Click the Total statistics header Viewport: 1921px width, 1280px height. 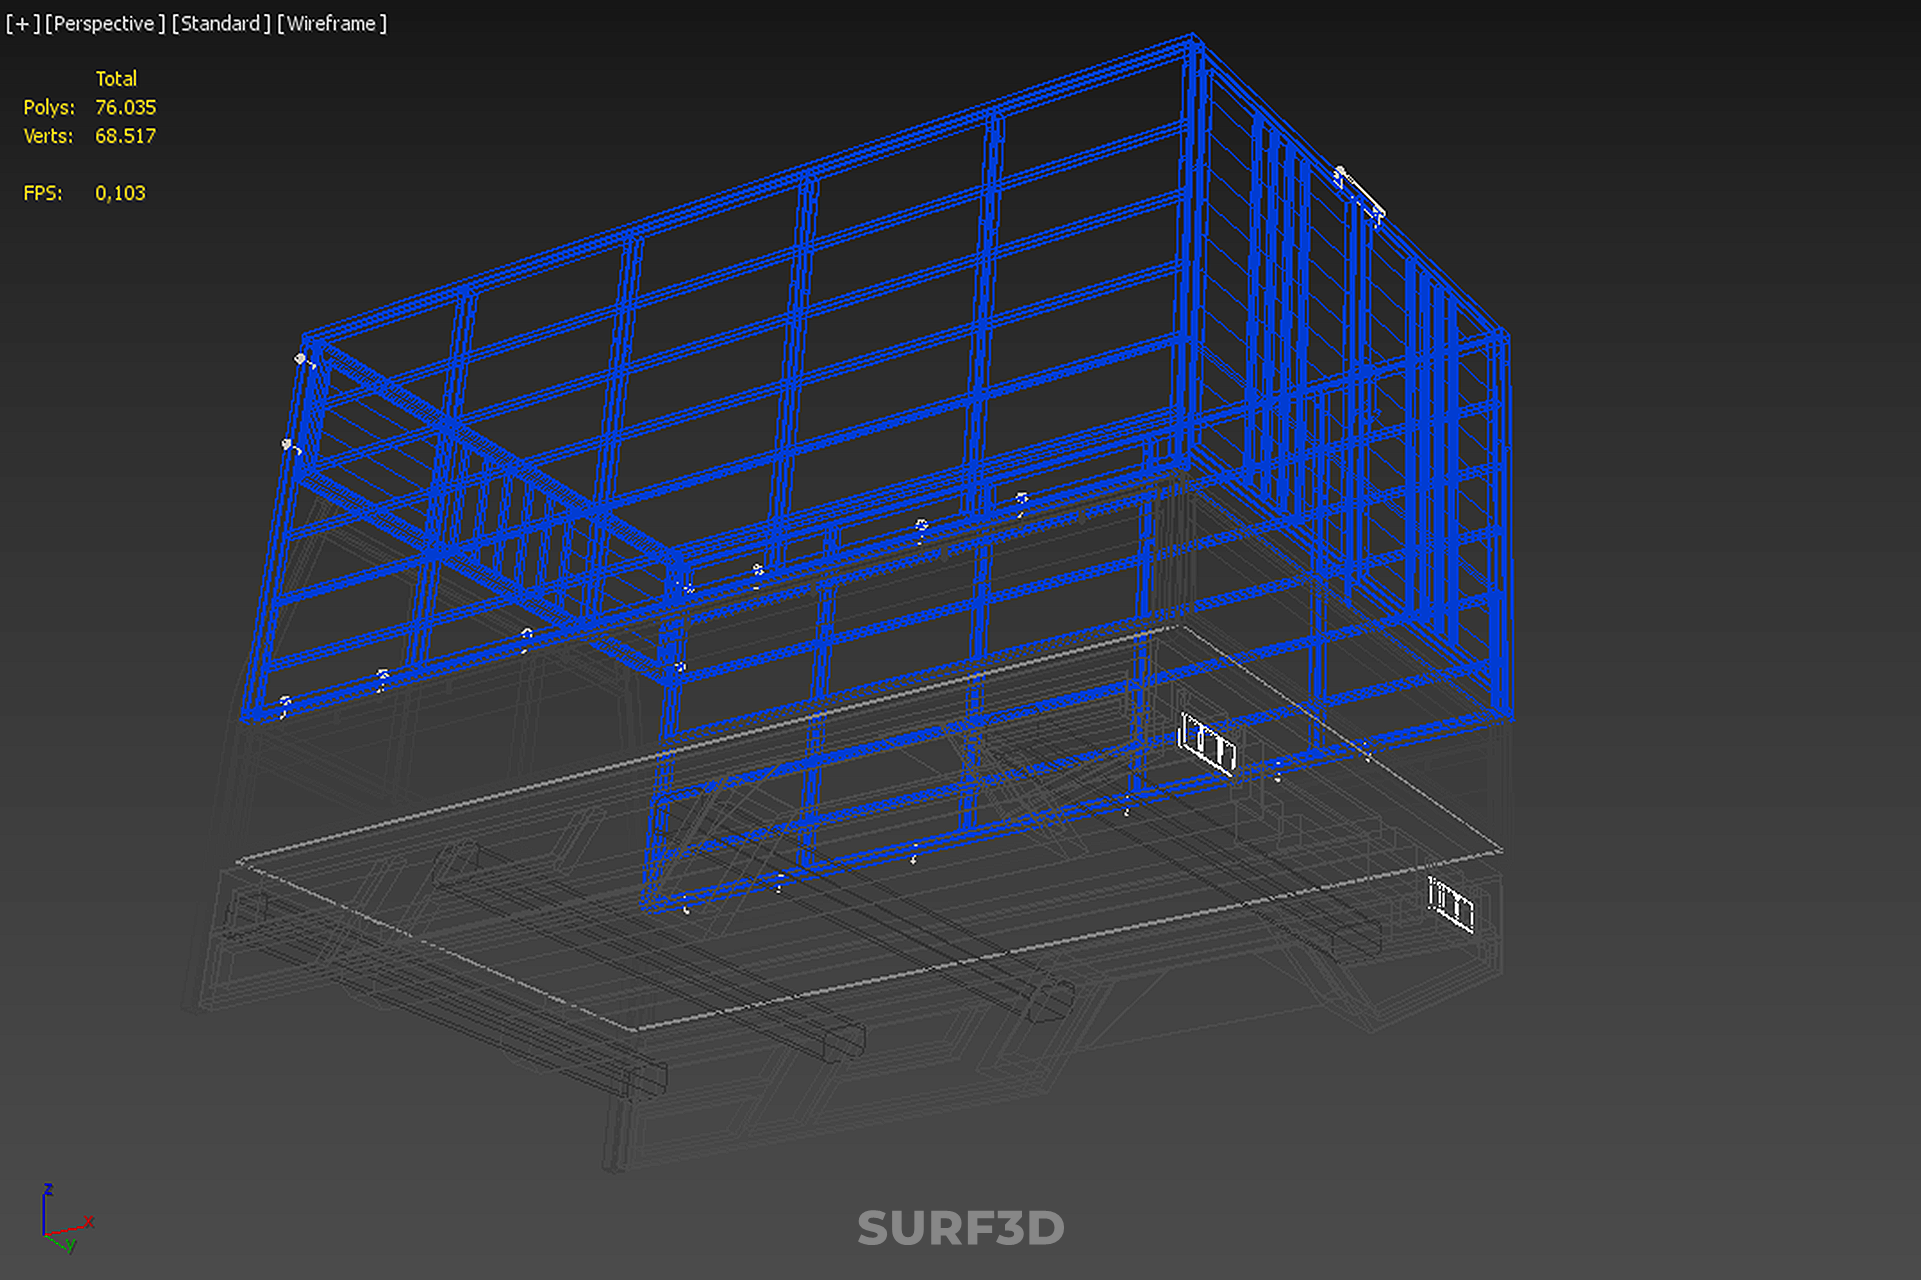[x=116, y=78]
